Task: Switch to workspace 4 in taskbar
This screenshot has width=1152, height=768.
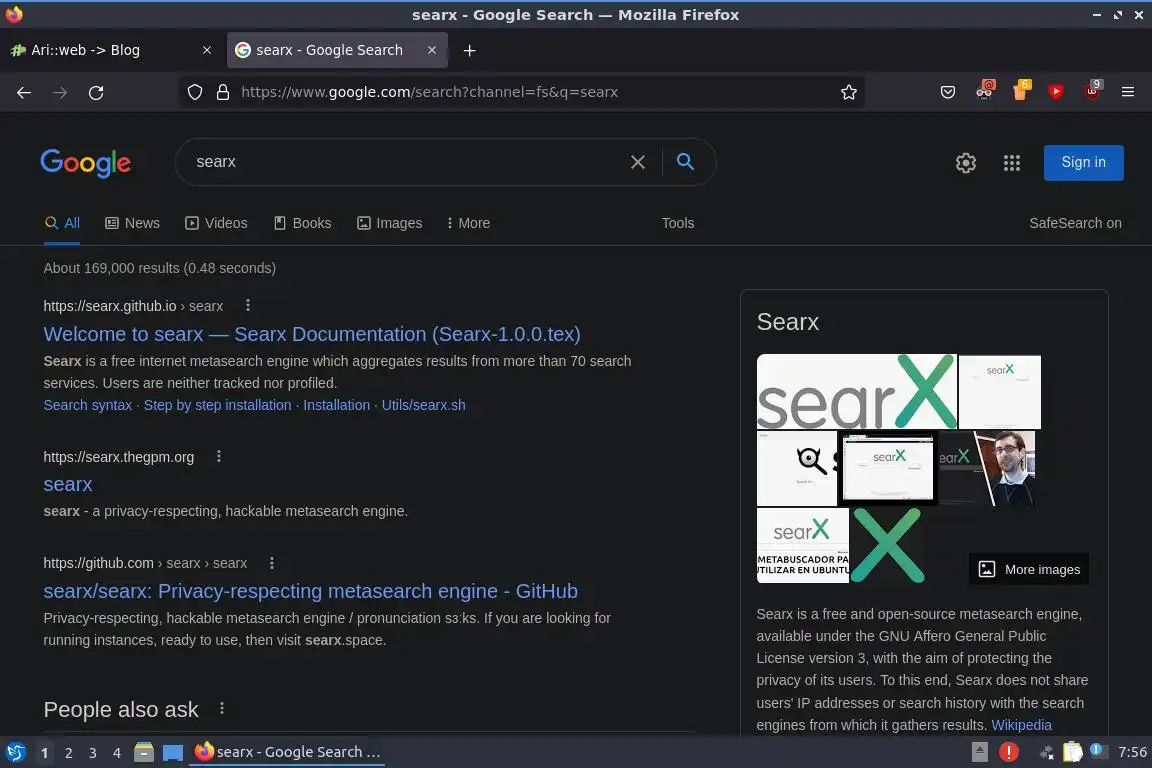Action: click(x=117, y=753)
